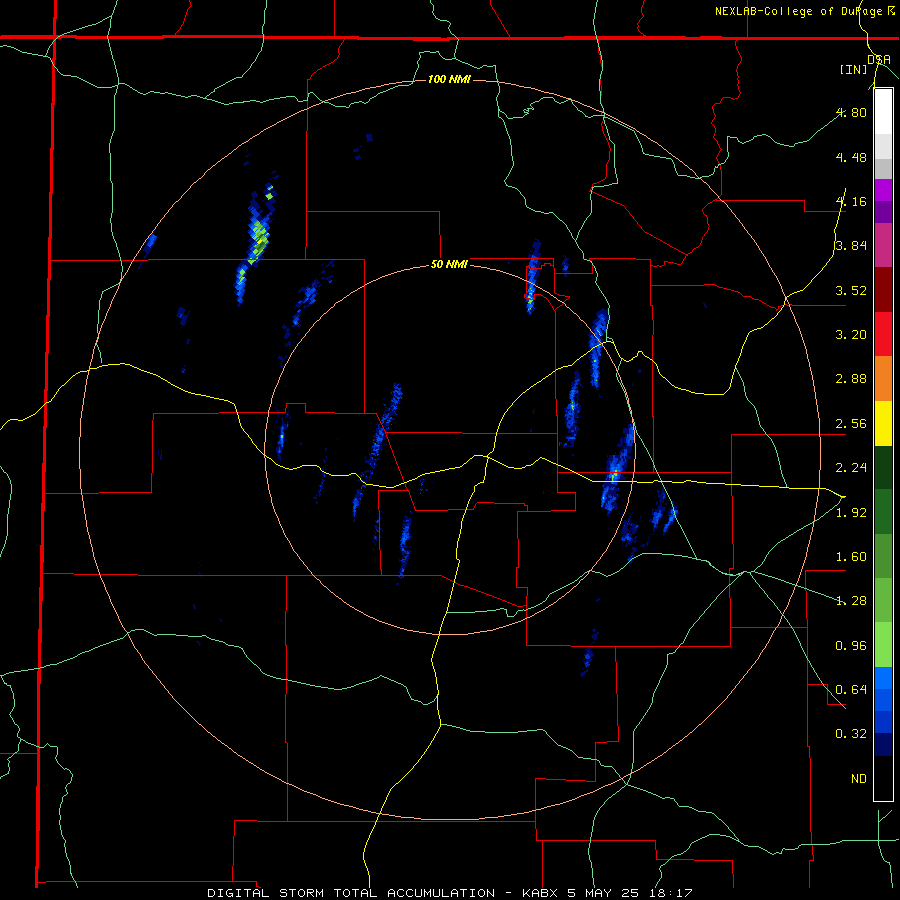Click the 3.20 legend value

click(x=851, y=334)
